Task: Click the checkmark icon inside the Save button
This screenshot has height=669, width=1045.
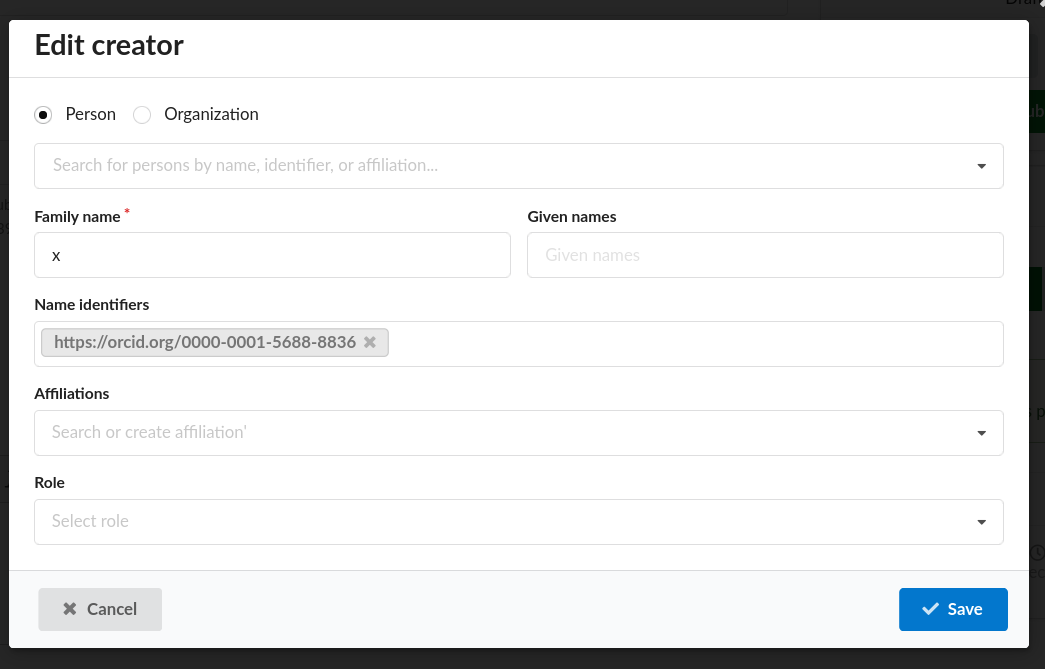Action: pyautogui.click(x=931, y=608)
